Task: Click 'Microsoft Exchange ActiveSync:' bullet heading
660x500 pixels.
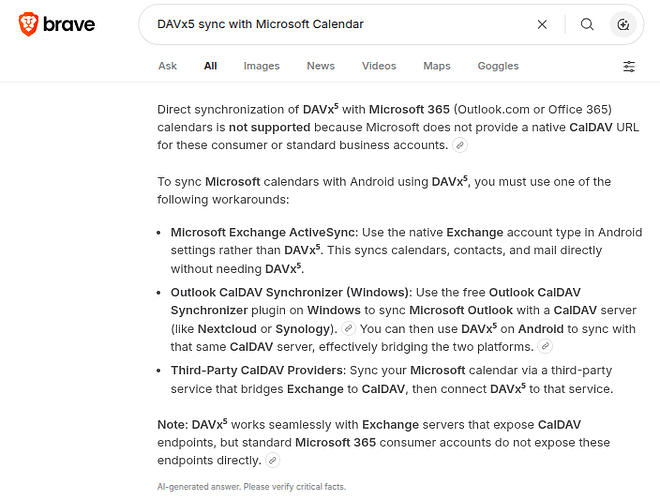Action: [264, 232]
